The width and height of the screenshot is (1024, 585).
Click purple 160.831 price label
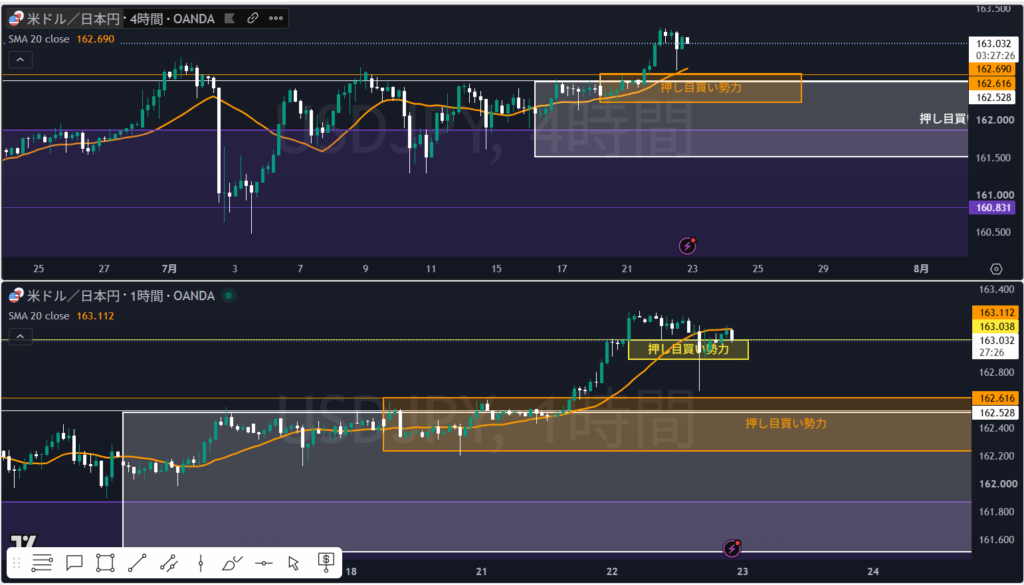point(994,208)
